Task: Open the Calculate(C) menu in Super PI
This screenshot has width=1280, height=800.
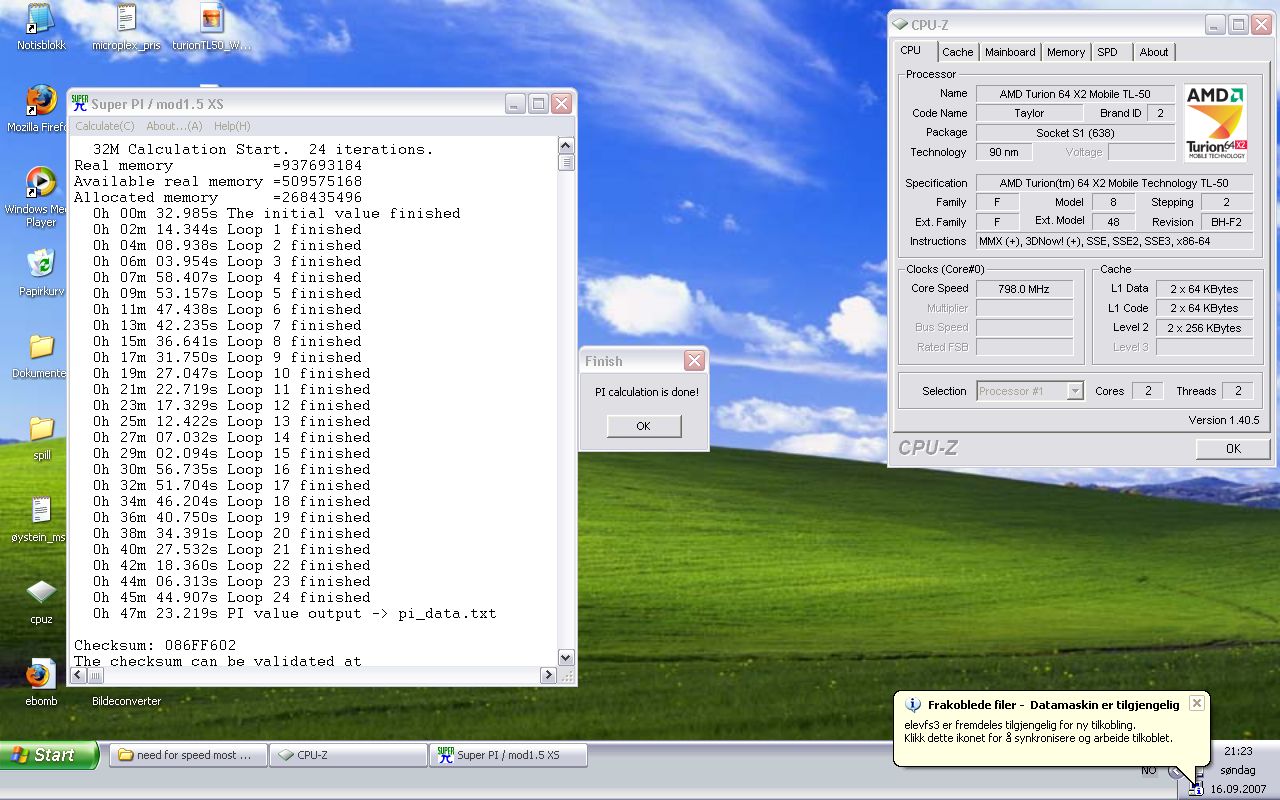Action: click(105, 126)
